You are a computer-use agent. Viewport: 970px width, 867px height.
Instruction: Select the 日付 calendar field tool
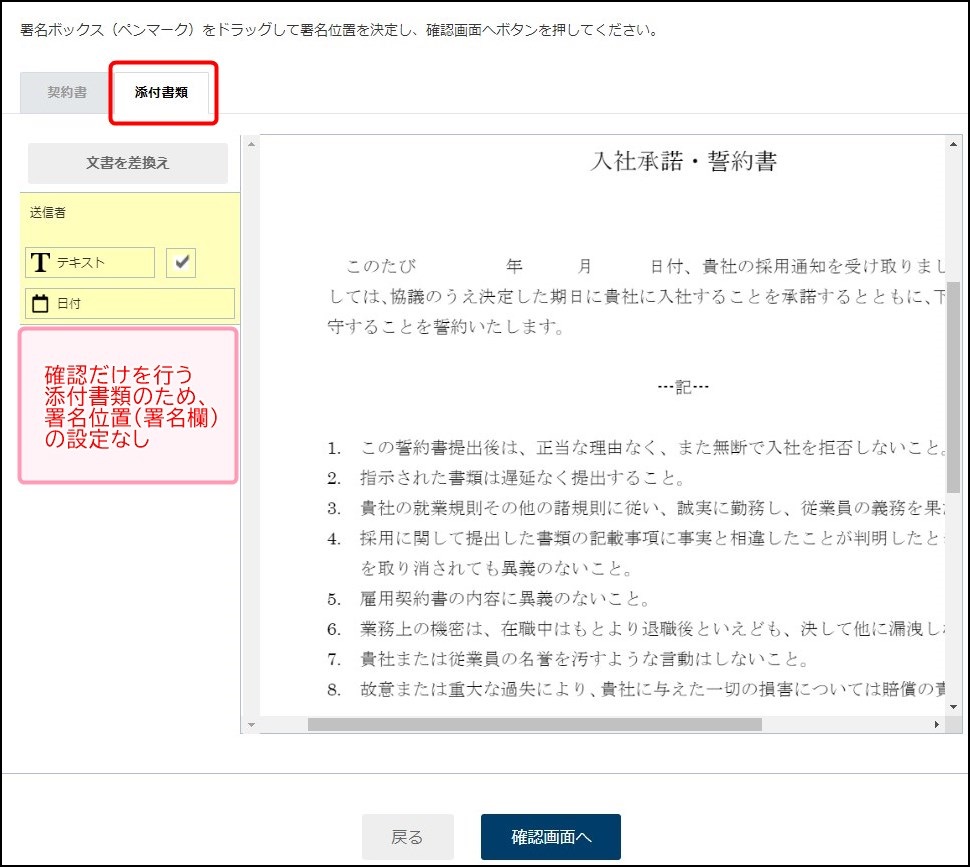130,304
